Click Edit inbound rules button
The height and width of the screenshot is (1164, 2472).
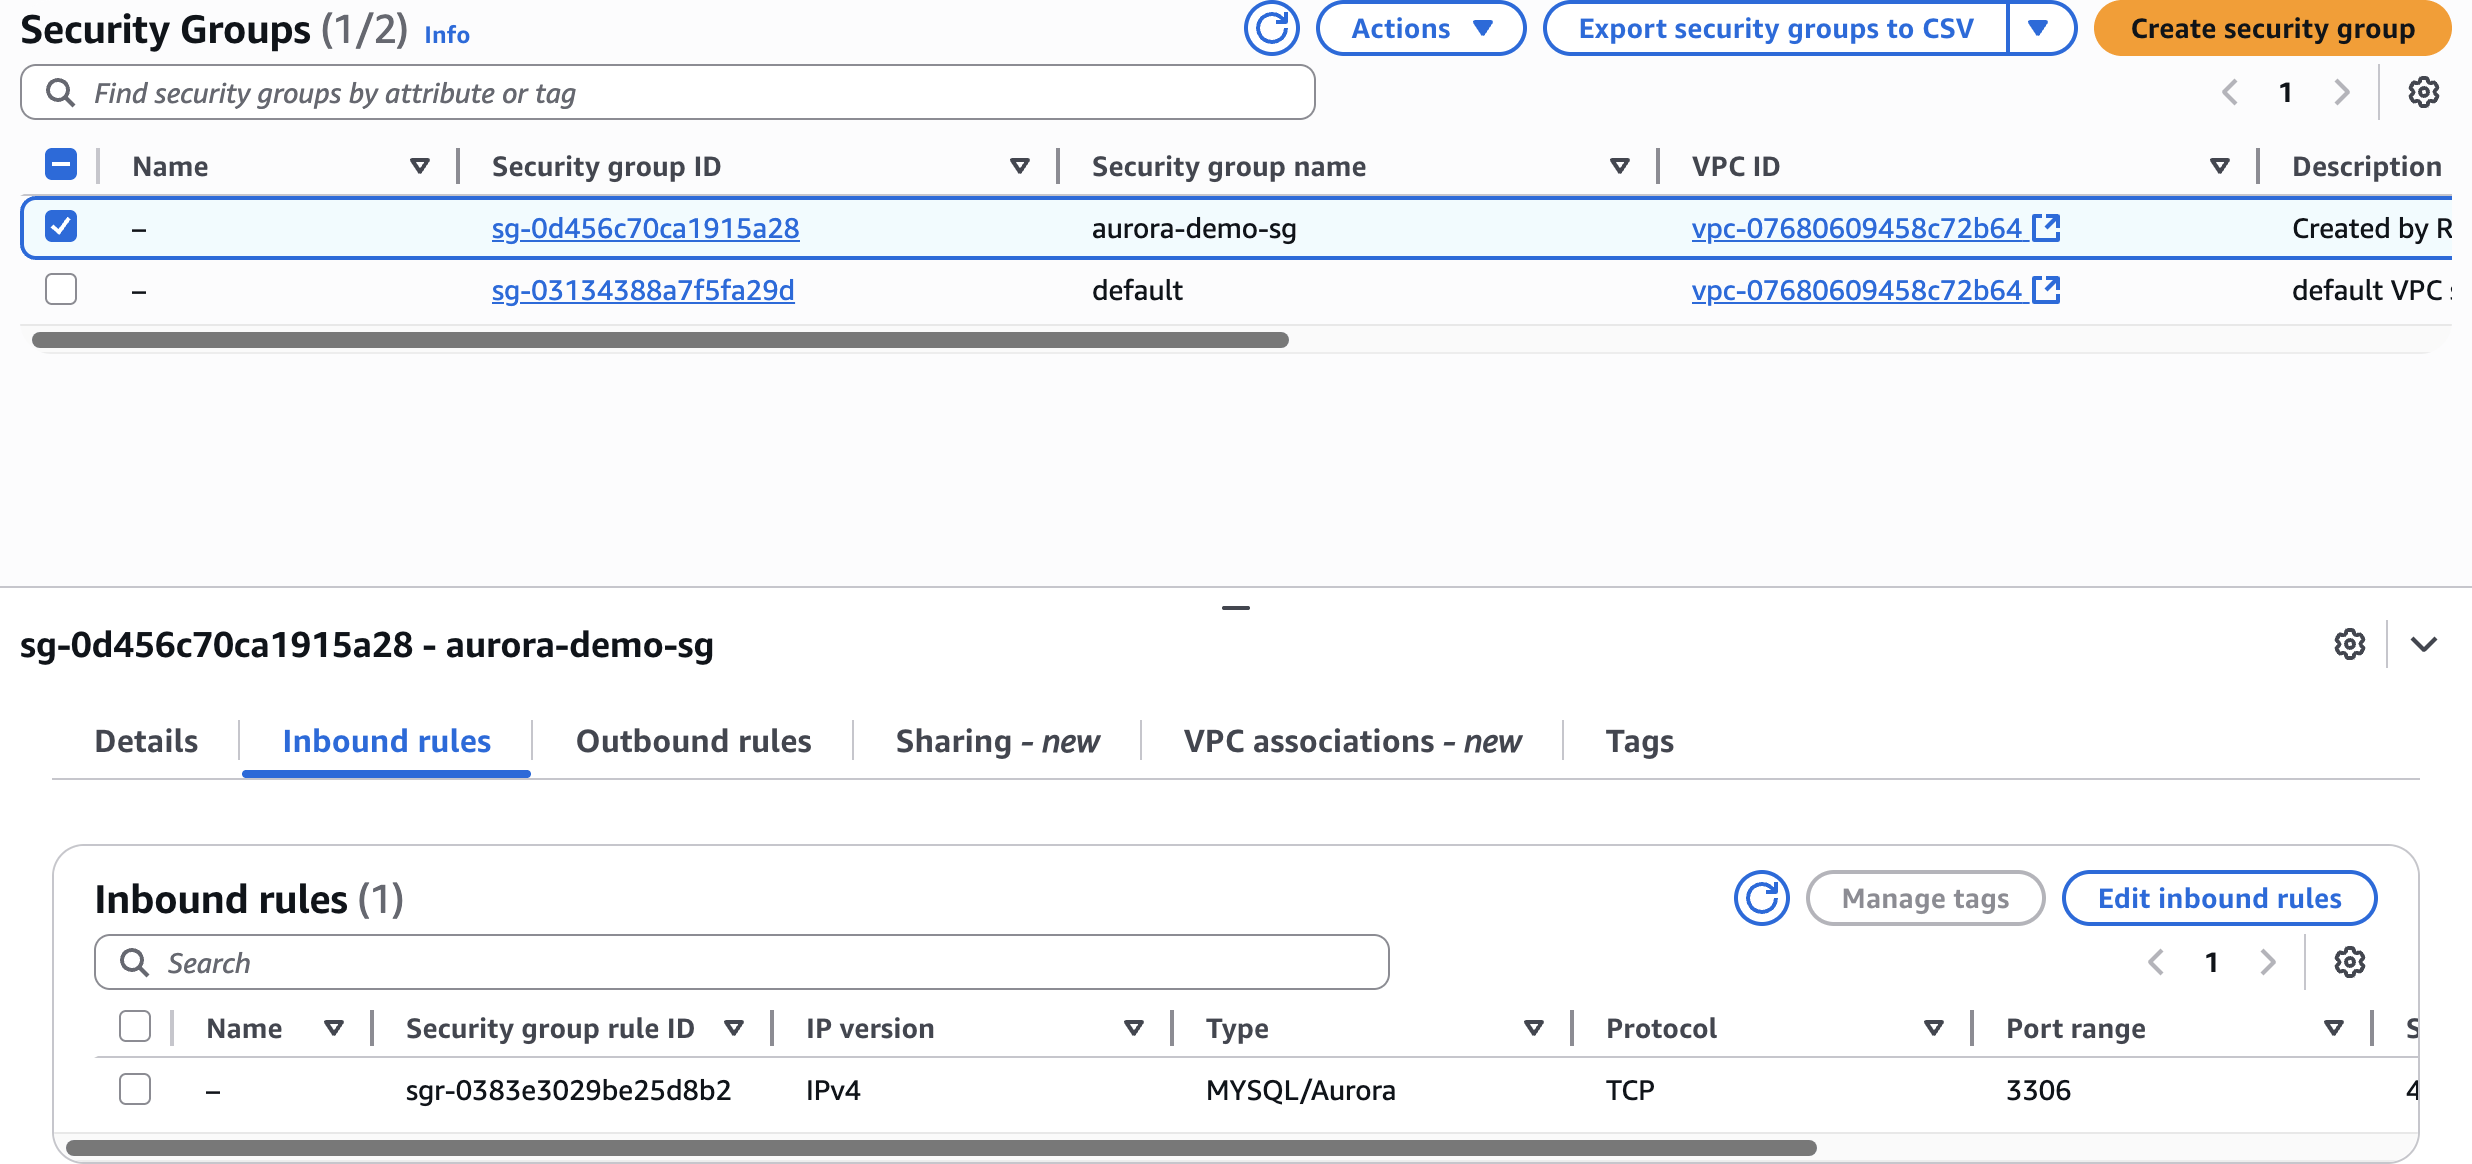pyautogui.click(x=2219, y=898)
